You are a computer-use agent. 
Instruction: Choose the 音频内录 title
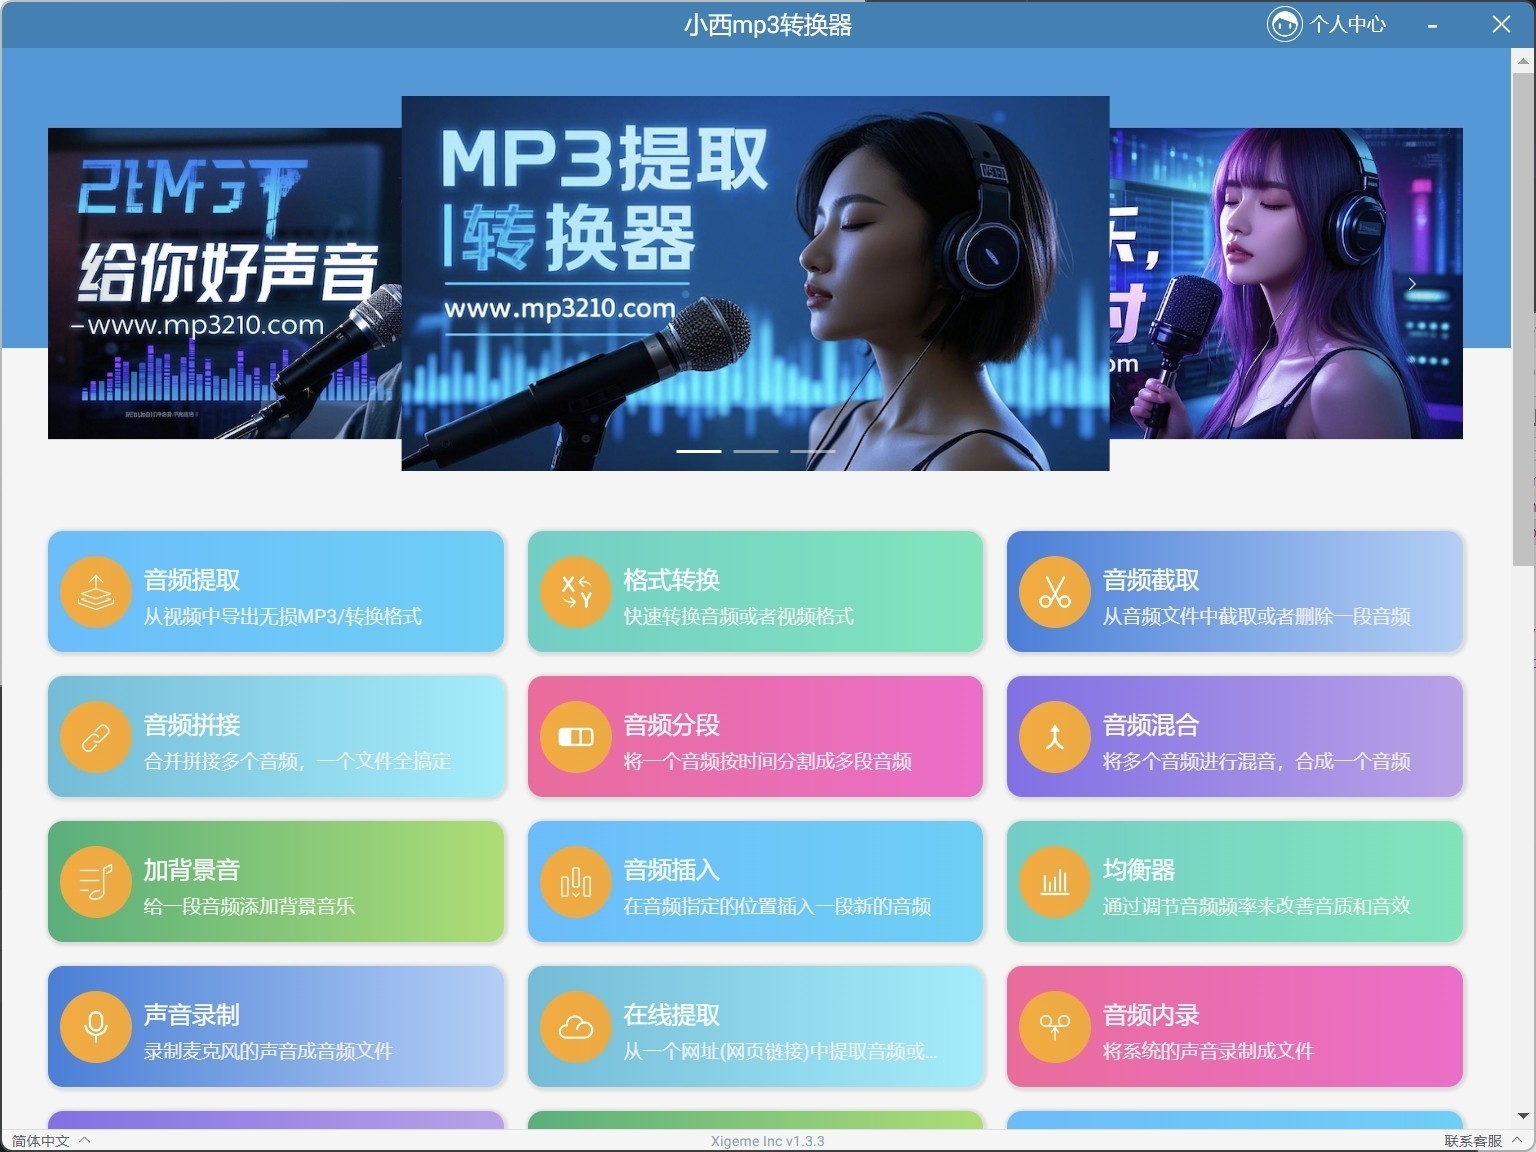tap(1151, 1015)
